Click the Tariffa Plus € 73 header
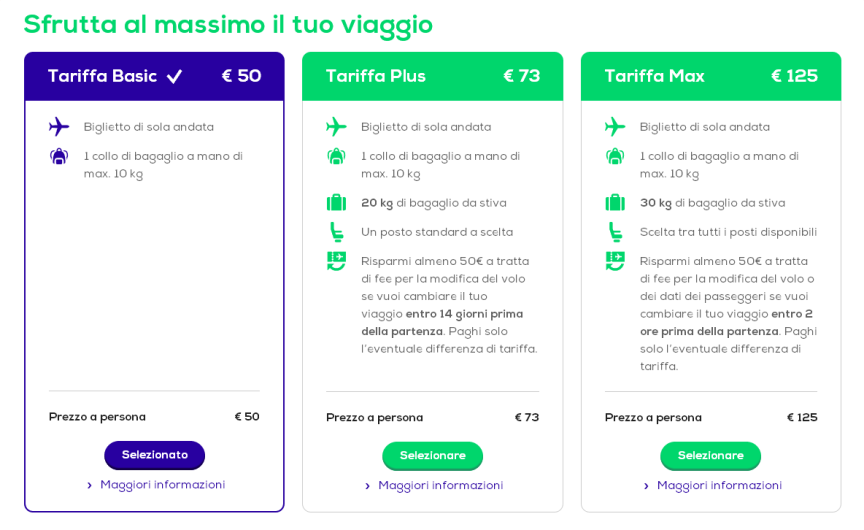The image size is (864, 530). coord(432,76)
